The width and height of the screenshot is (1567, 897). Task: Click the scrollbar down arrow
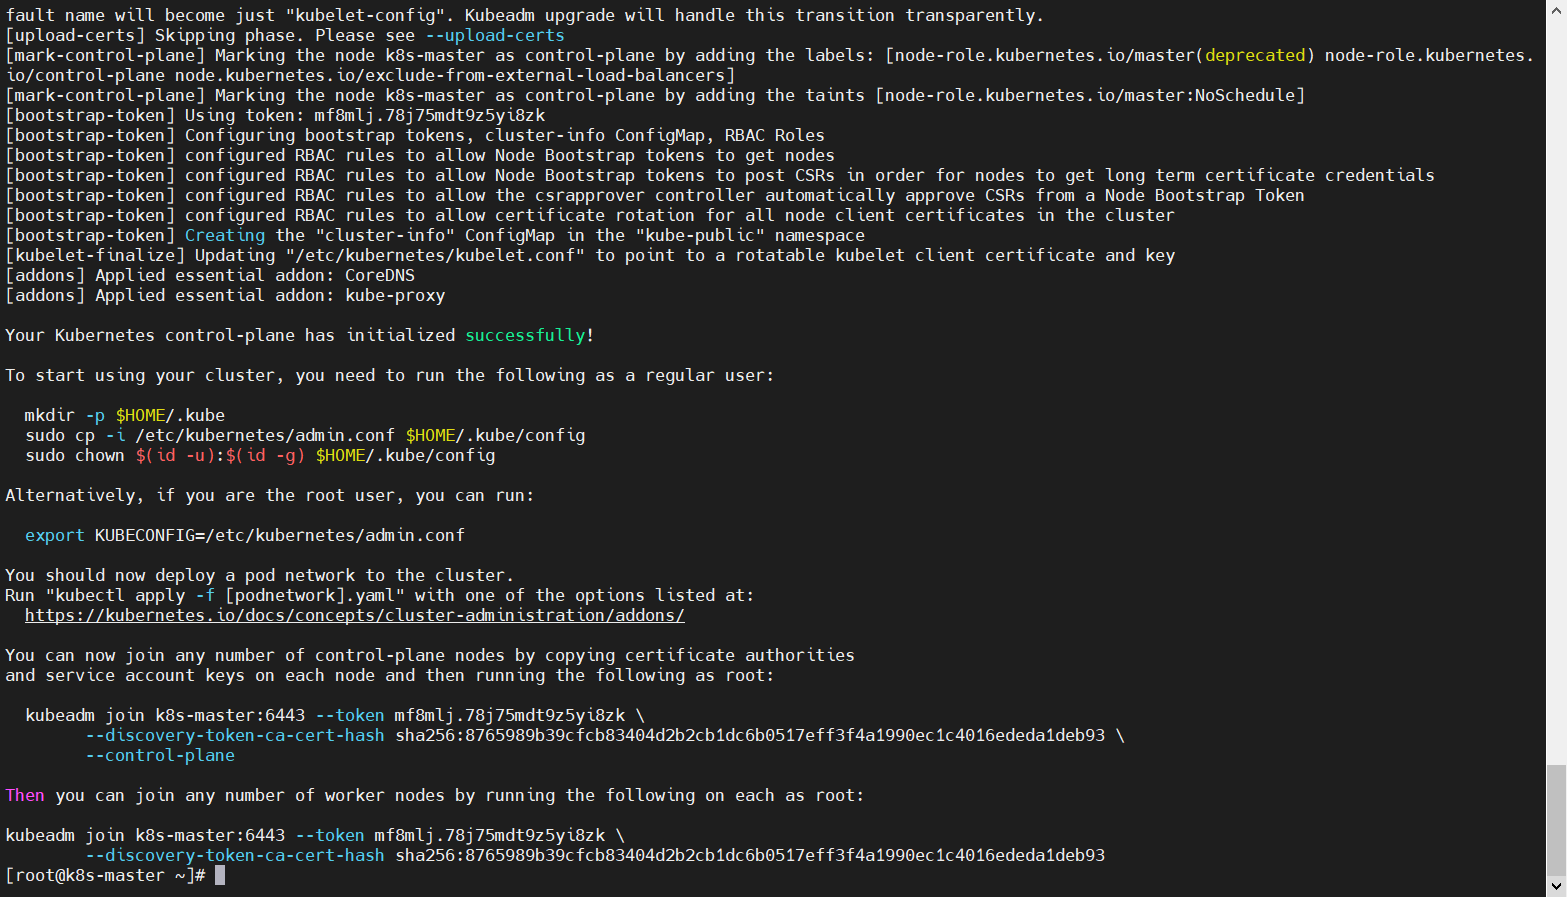1556,886
